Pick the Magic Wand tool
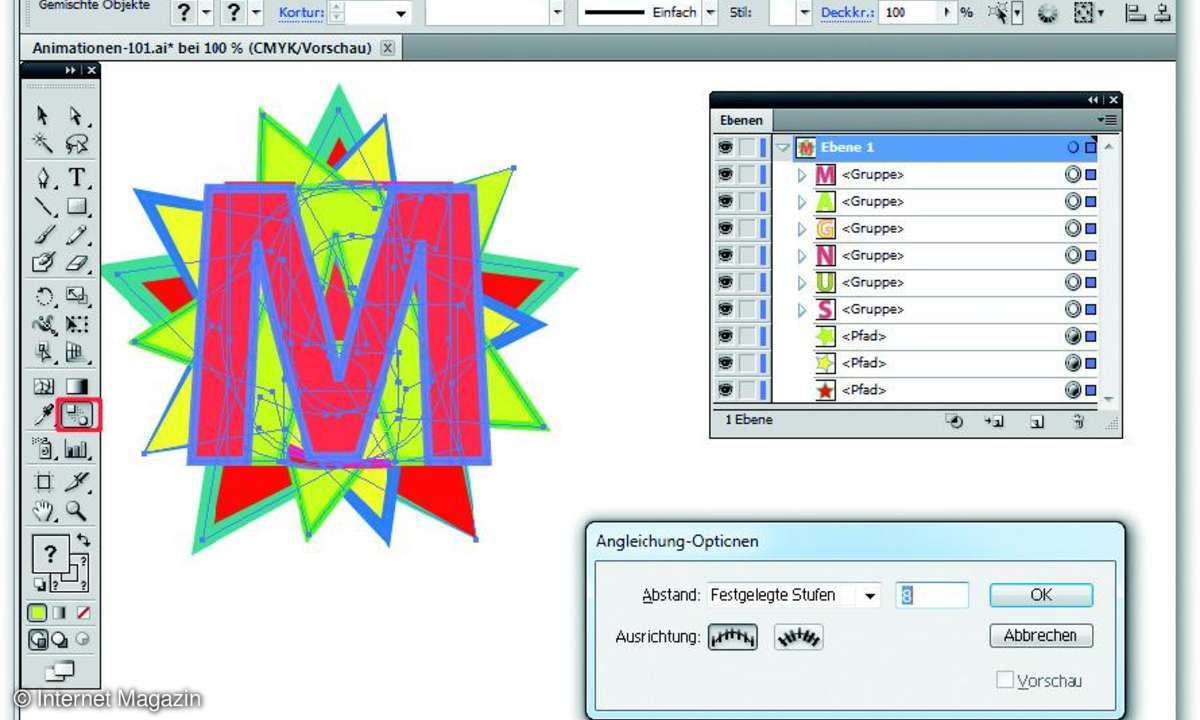 (x=43, y=144)
